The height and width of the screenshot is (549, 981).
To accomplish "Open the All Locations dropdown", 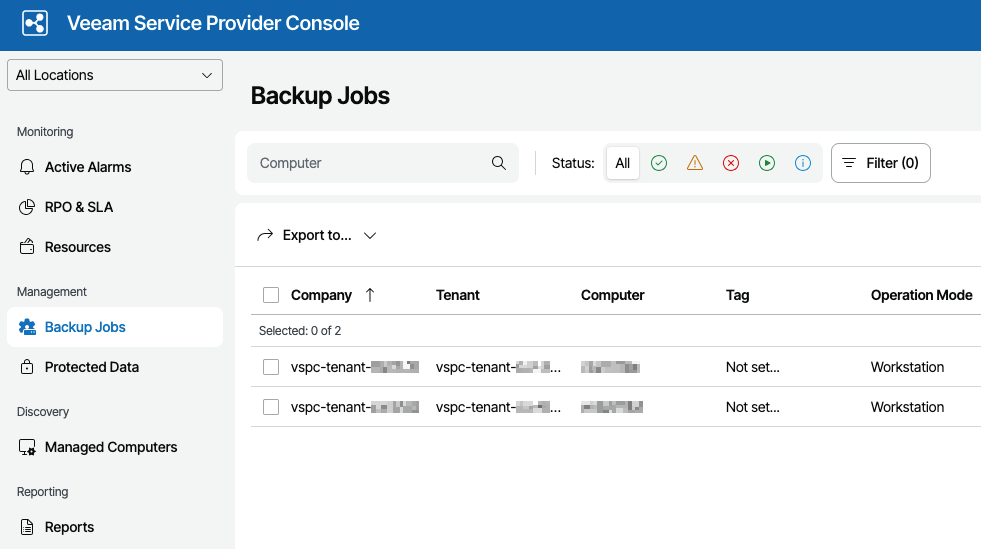I will coord(114,75).
